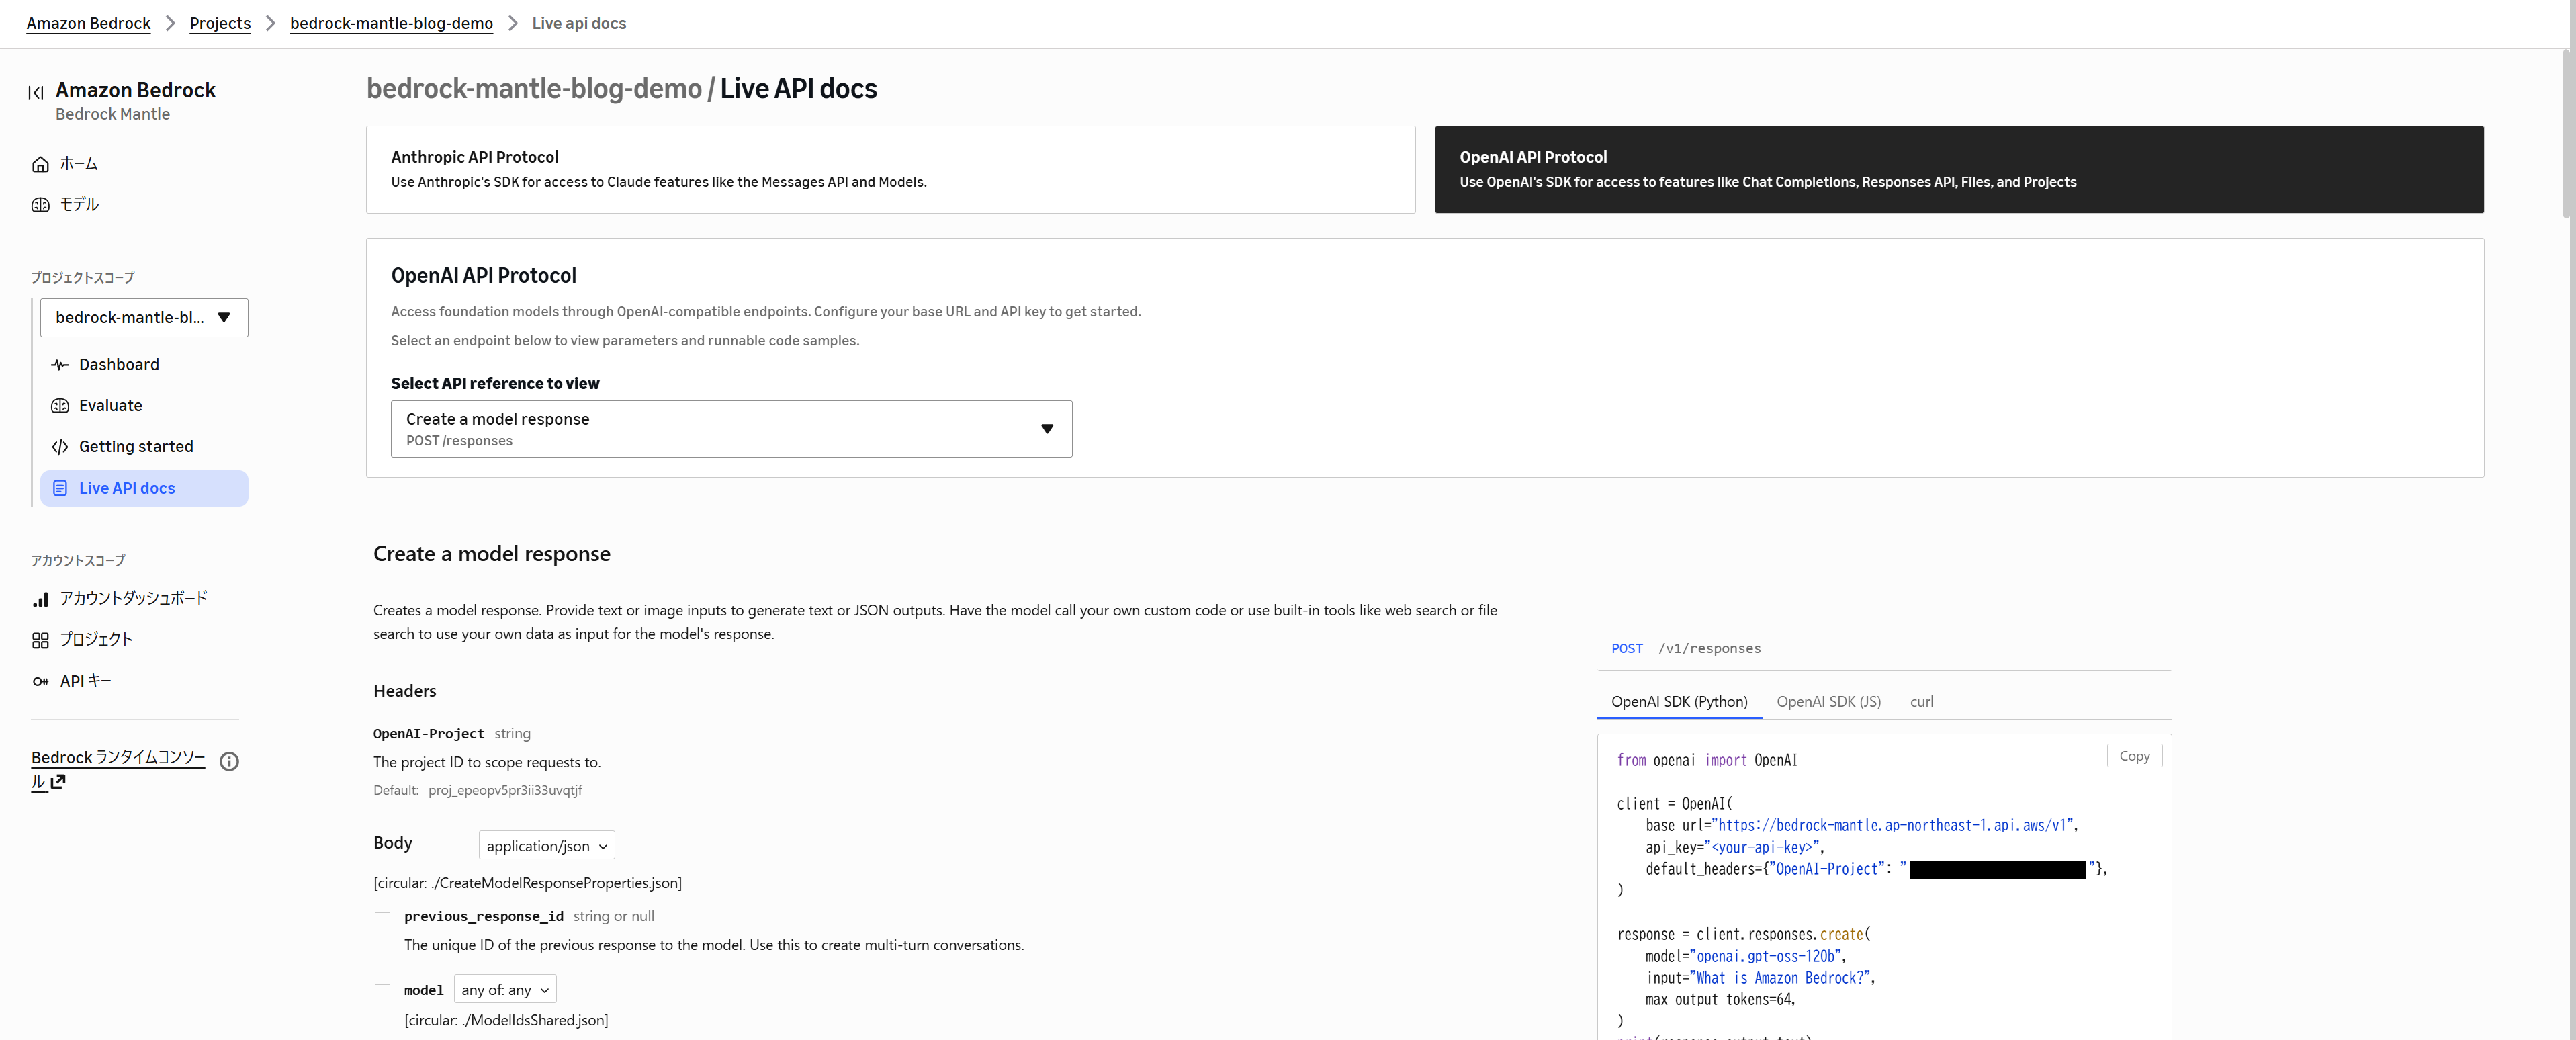Open Live API docs in the sidebar

pyautogui.click(x=144, y=488)
